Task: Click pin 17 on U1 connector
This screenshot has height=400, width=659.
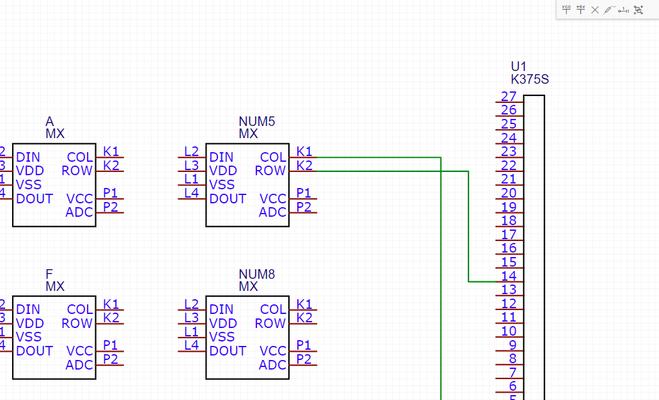Action: [x=509, y=236]
